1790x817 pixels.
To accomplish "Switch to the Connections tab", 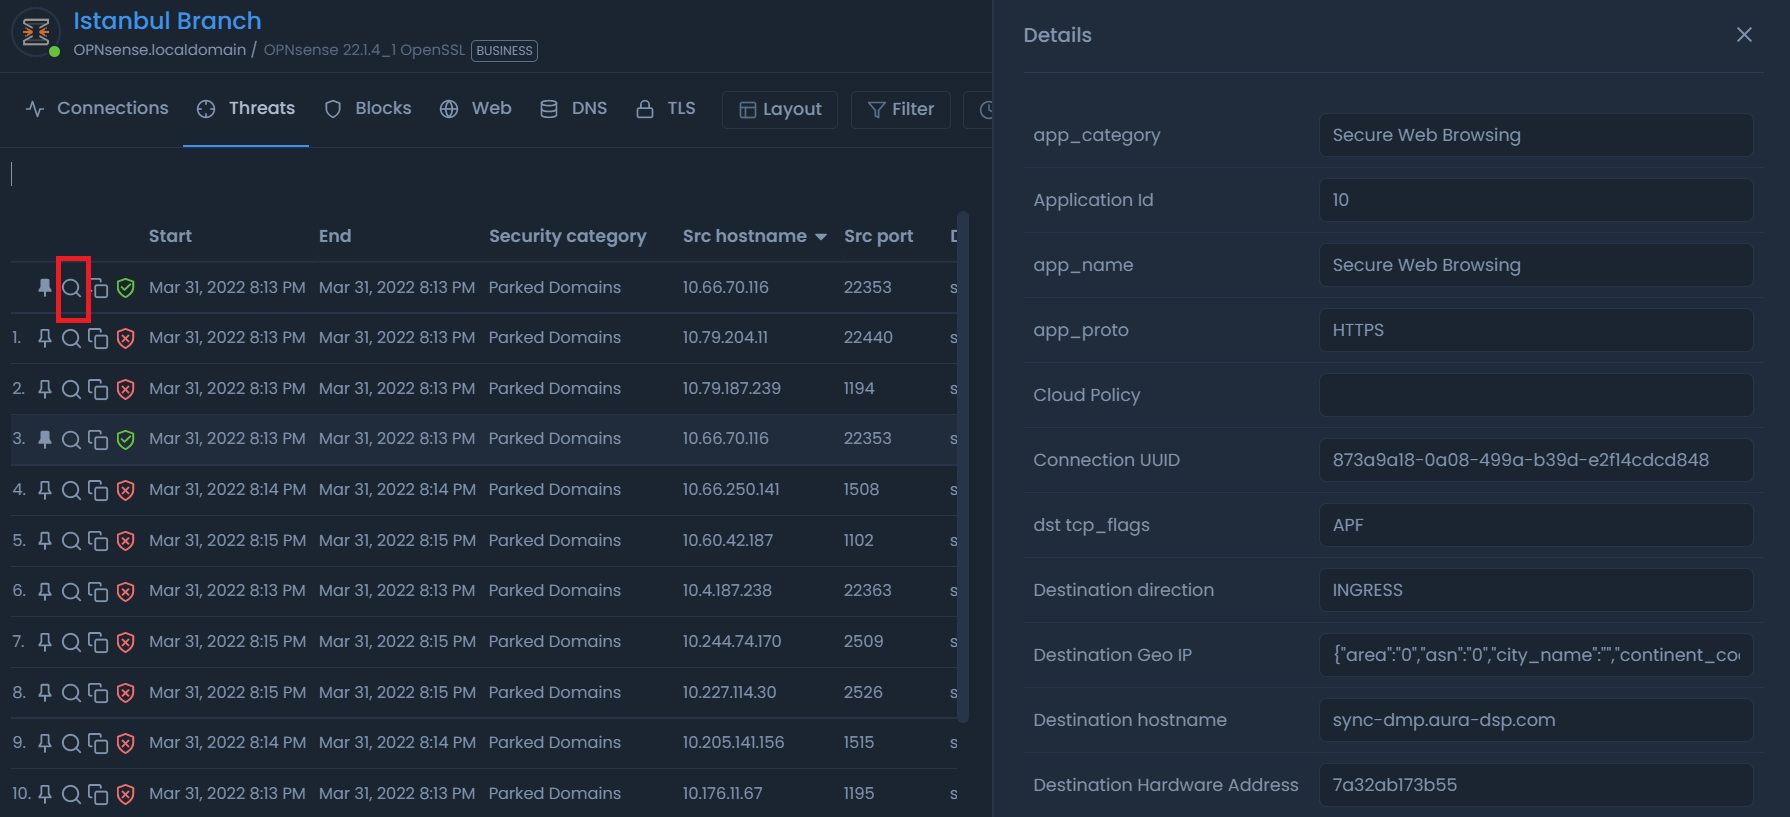I will click(x=97, y=109).
